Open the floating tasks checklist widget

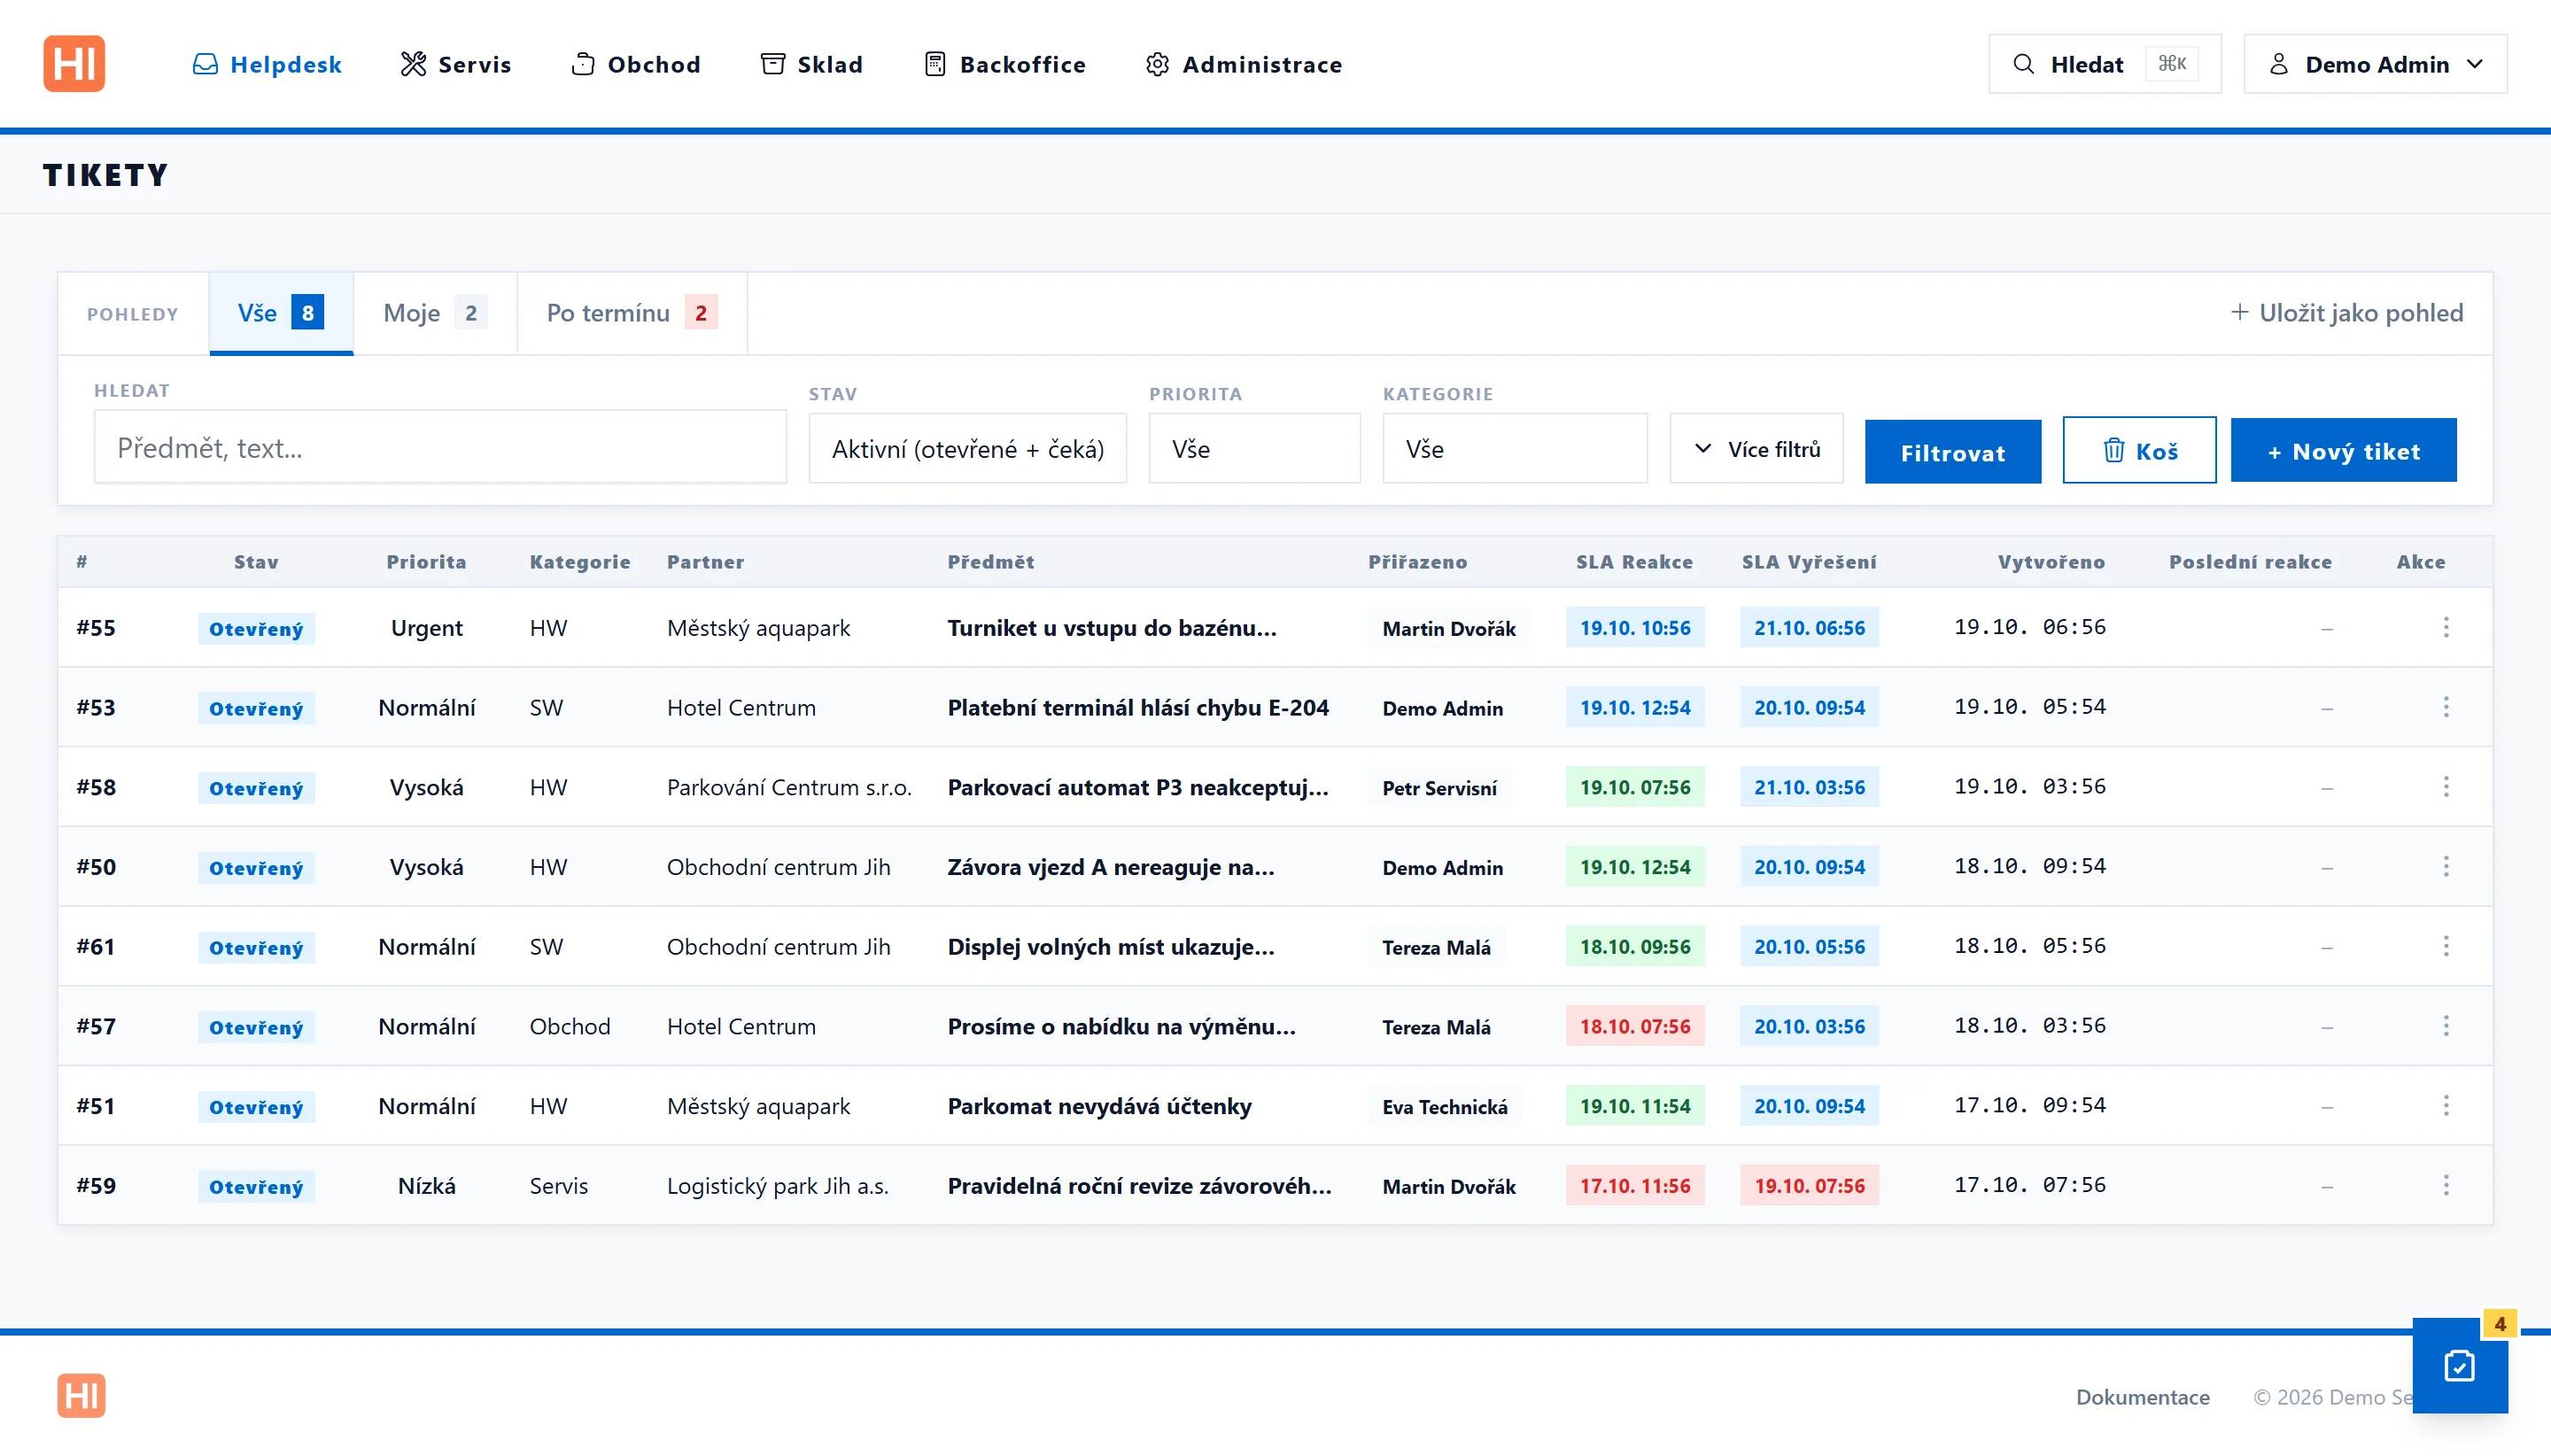(2459, 1366)
